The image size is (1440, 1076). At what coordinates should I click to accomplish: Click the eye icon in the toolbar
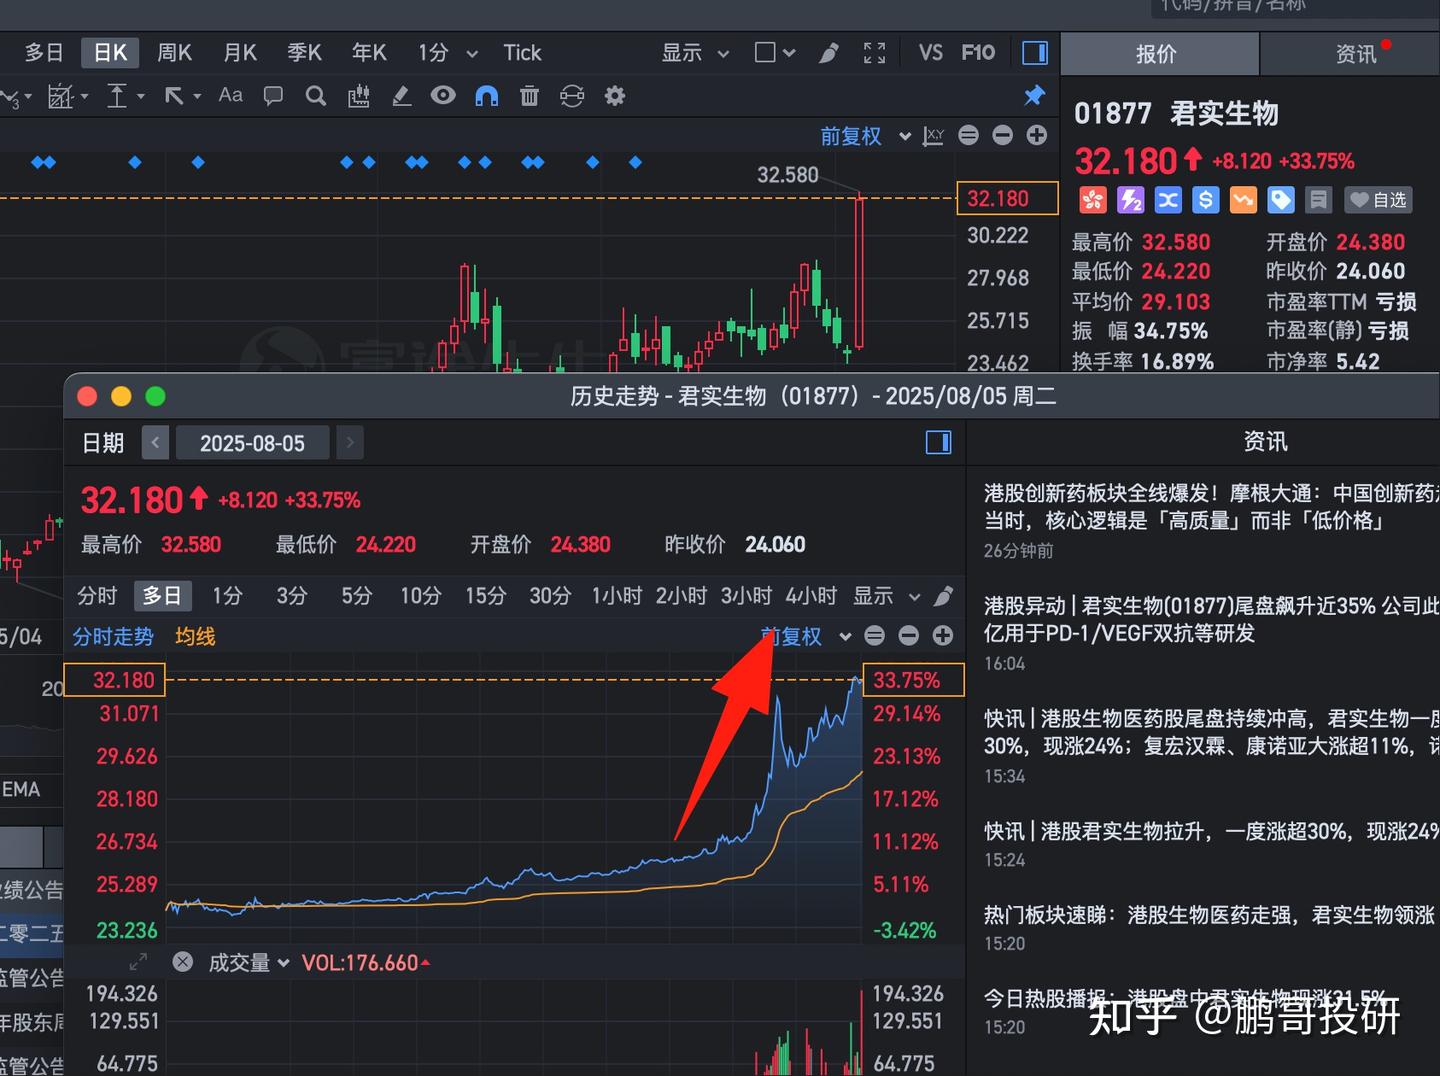[443, 96]
